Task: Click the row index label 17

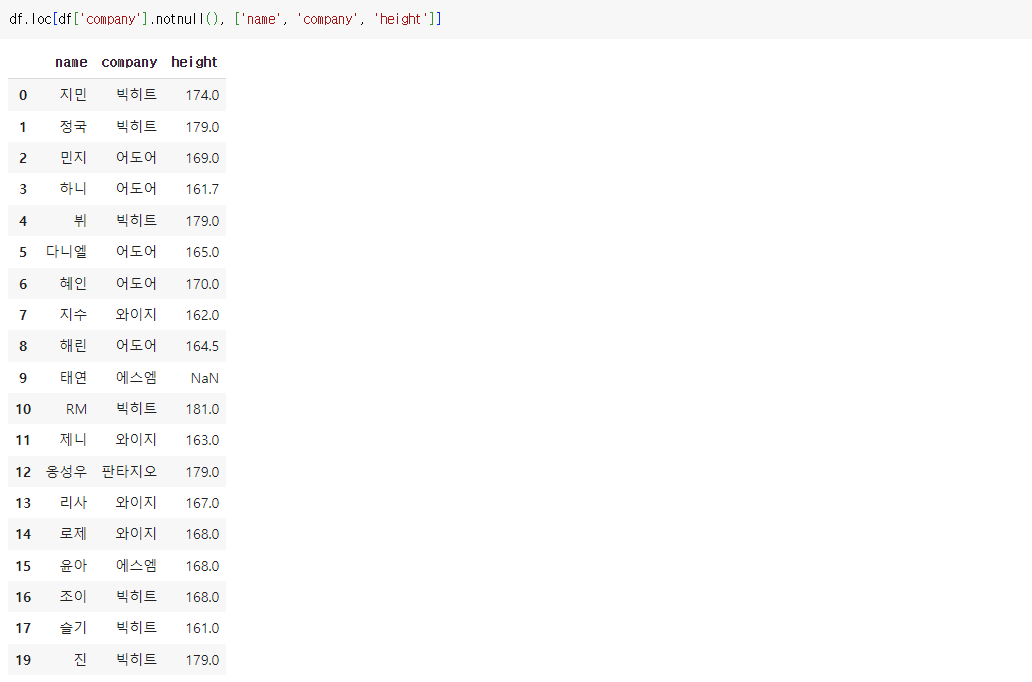Action: (23, 629)
